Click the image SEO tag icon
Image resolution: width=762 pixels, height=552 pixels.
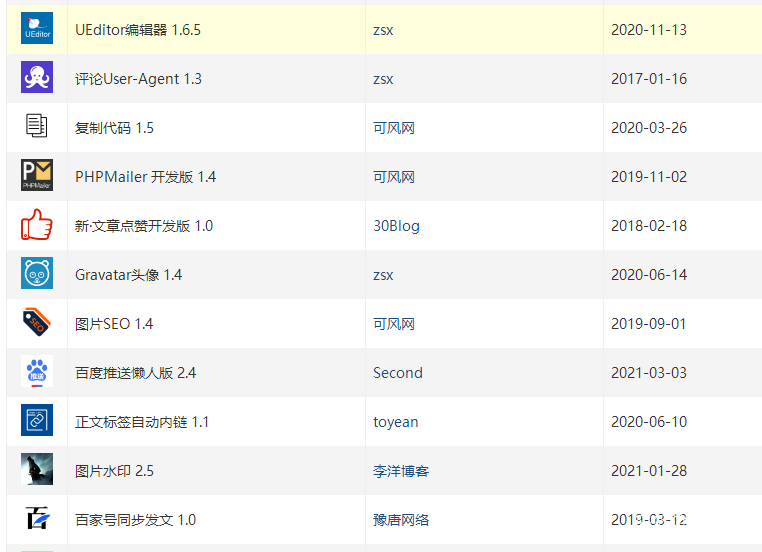36,323
